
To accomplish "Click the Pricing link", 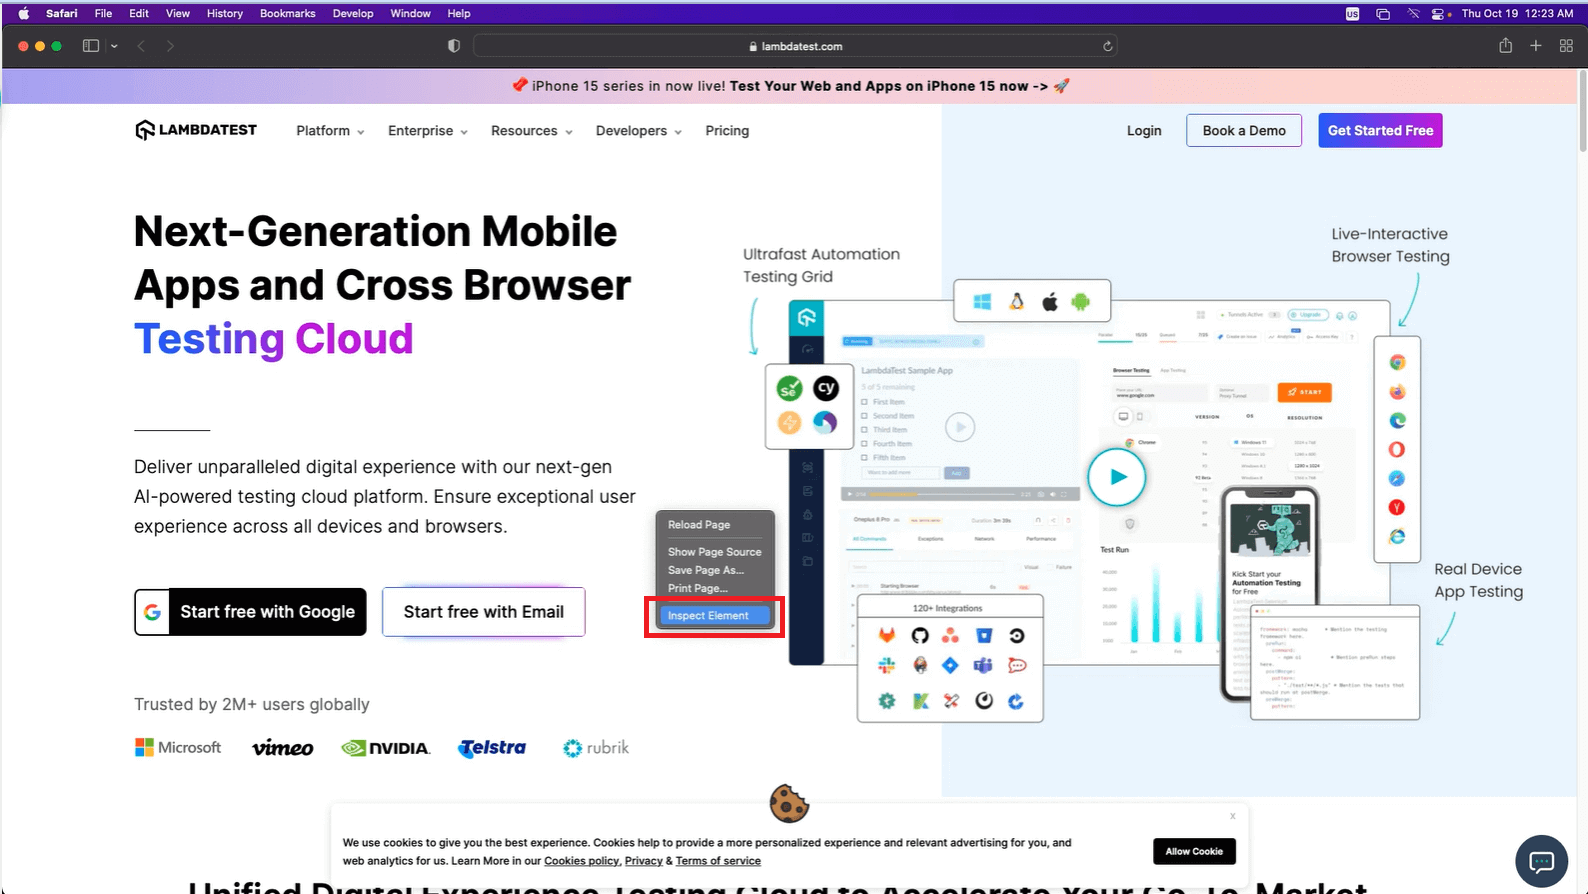I will [x=727, y=131].
